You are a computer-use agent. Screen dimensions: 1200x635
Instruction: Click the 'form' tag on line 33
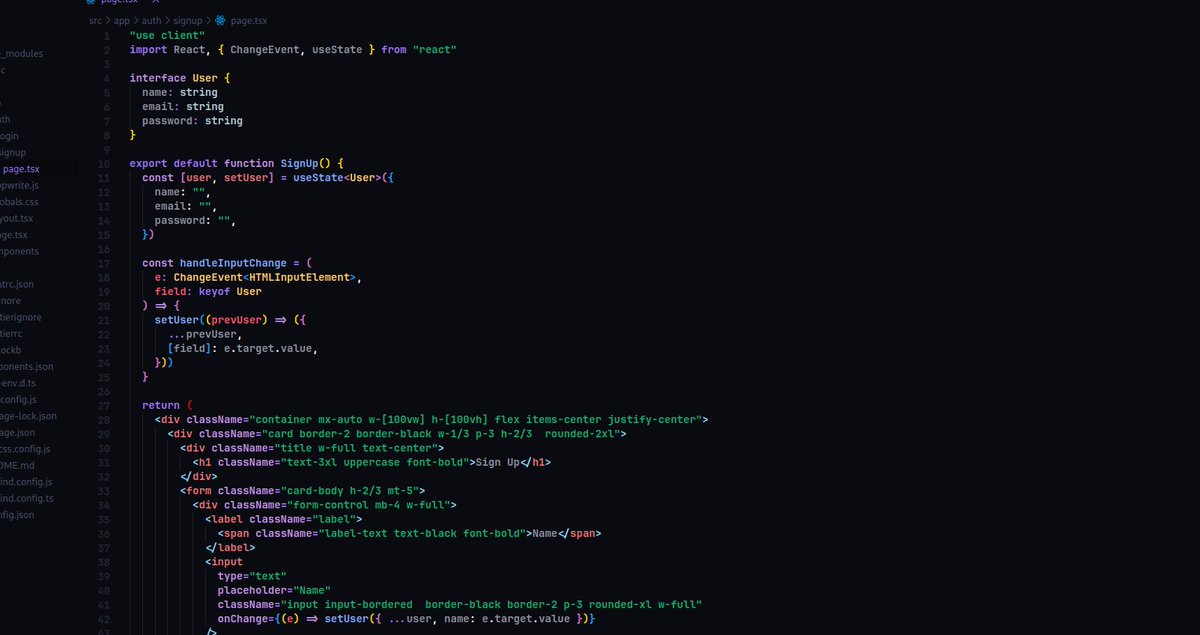pos(199,491)
